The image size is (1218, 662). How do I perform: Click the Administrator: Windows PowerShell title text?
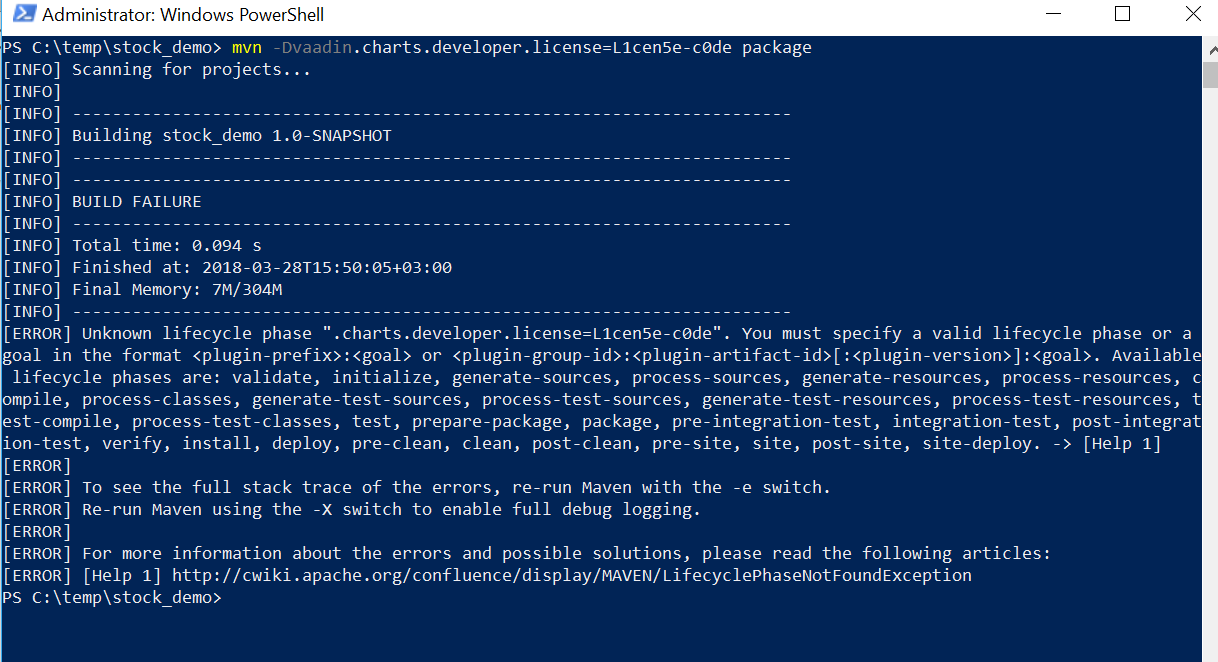183,15
